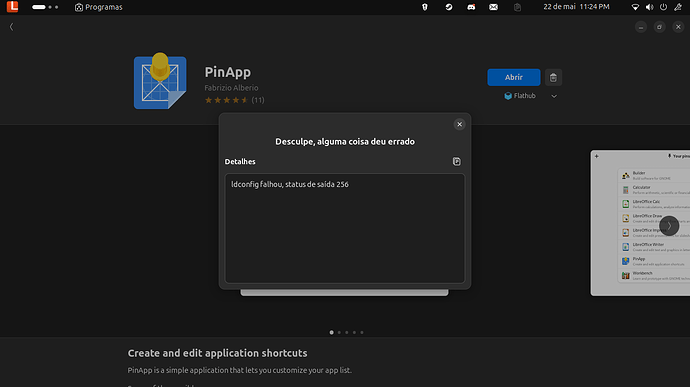Click the ldconfig falhou error text
Image resolution: width=690 pixels, height=387 pixels.
290,184
